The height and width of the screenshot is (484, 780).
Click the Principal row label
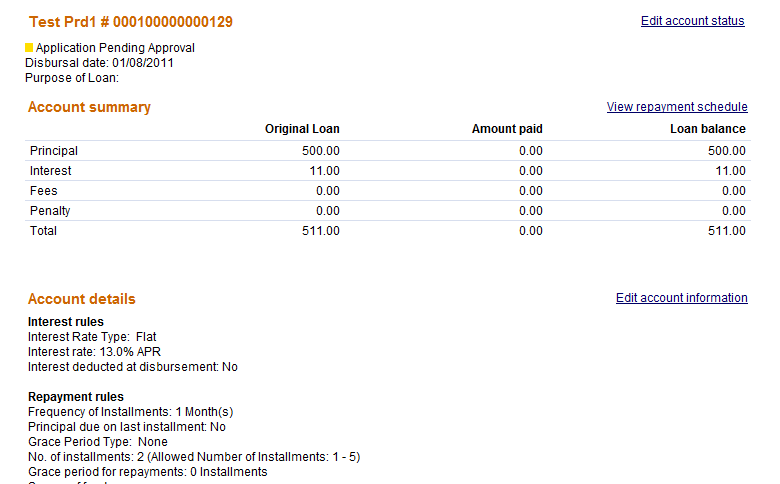(54, 151)
